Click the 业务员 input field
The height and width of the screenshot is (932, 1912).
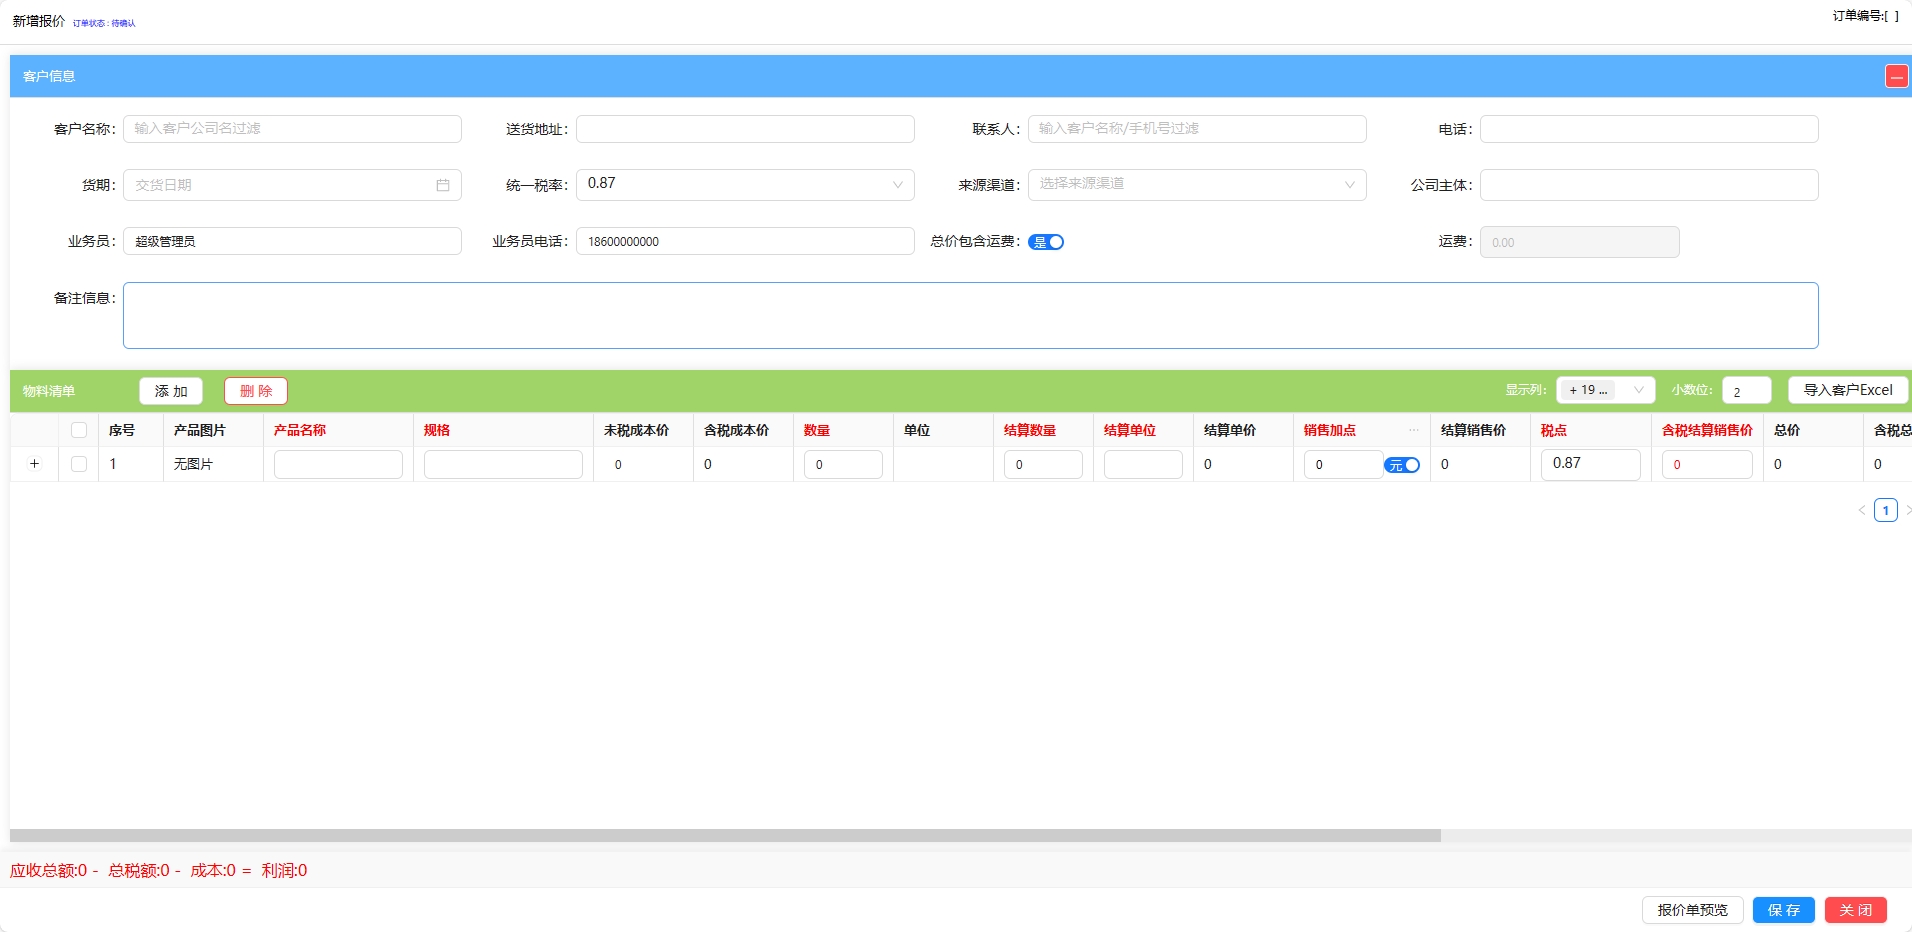click(x=292, y=241)
